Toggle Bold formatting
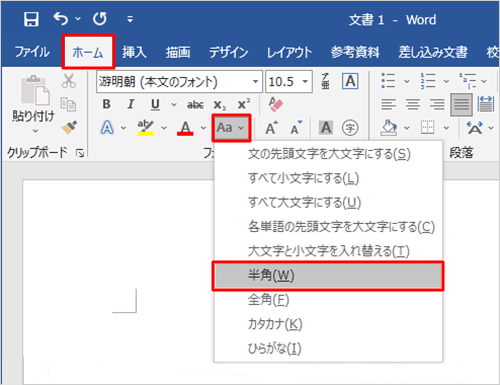Viewport: 500px width, 385px height. [x=107, y=104]
